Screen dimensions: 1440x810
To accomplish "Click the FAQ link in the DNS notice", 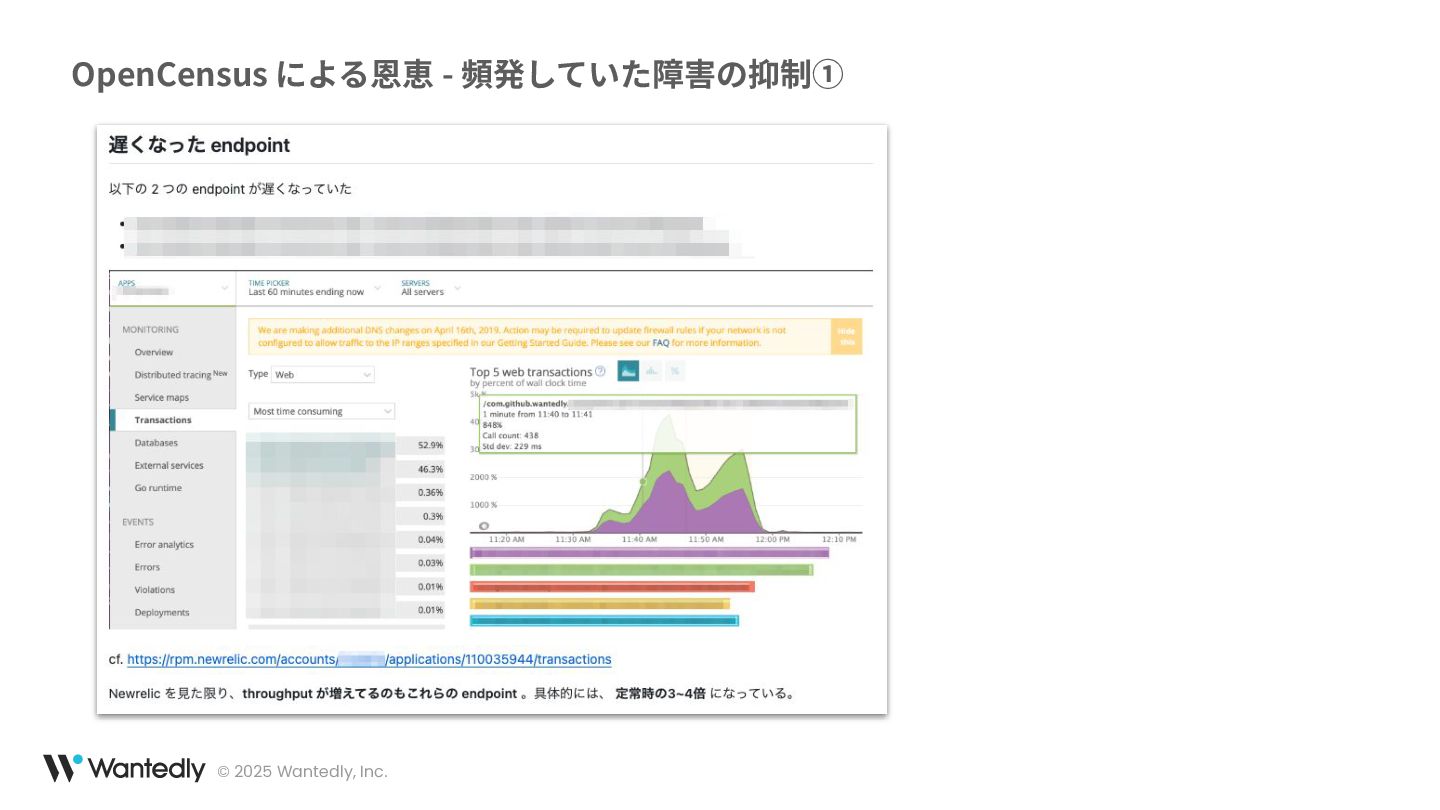I will [x=661, y=342].
